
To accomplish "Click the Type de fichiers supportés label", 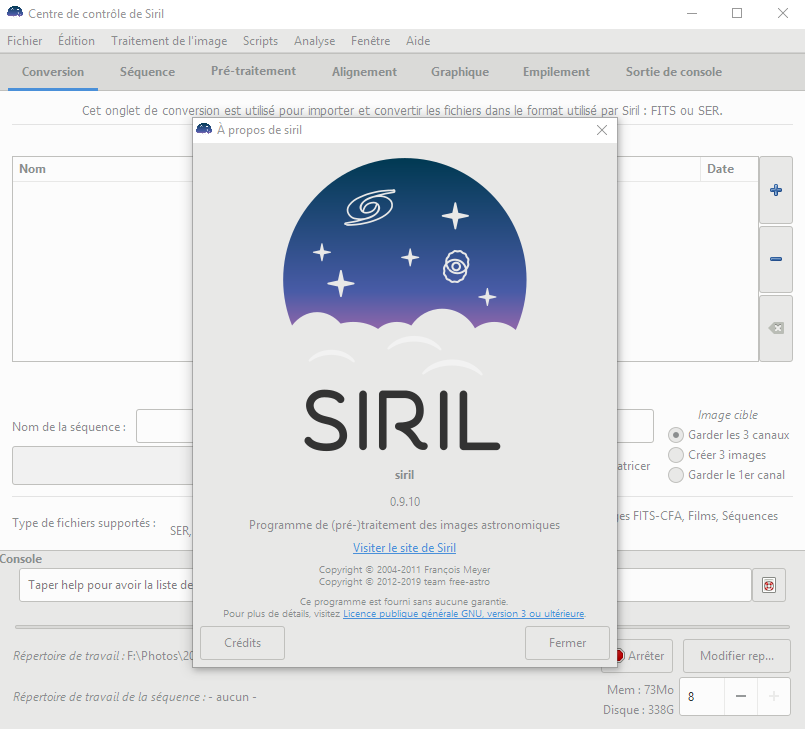I will (84, 523).
